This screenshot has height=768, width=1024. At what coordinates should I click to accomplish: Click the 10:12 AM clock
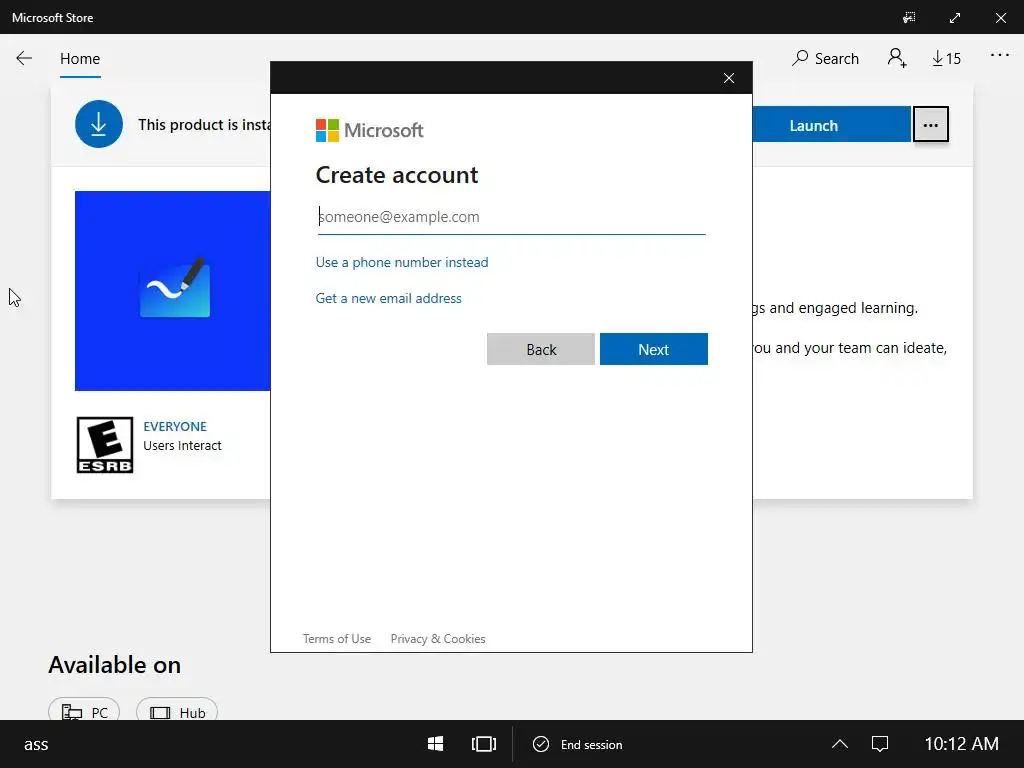[961, 744]
